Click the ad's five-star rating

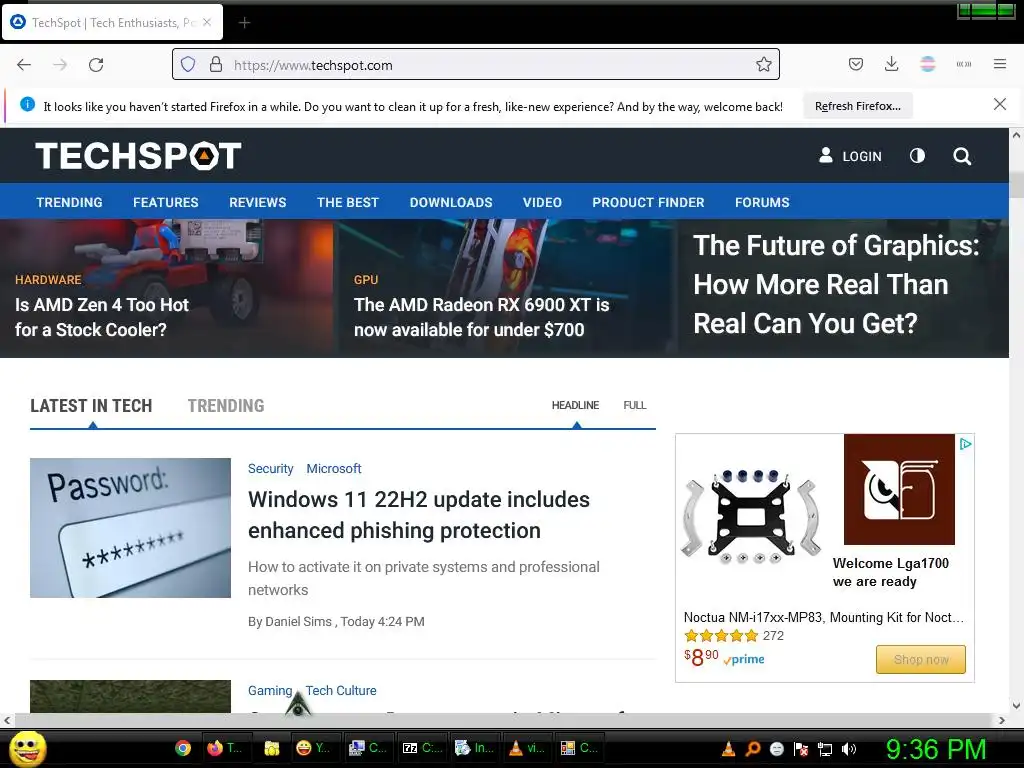721,635
